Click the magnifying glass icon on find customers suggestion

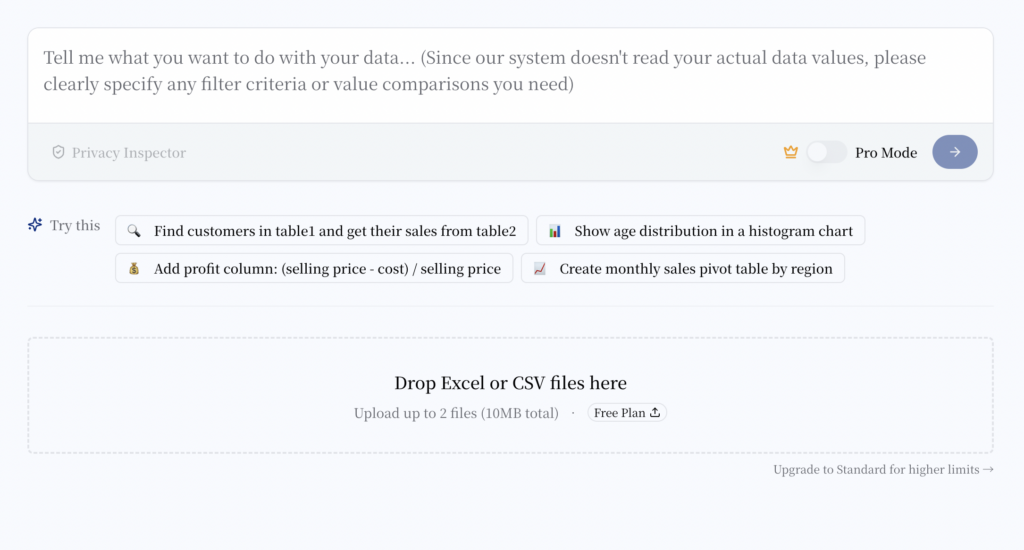coord(134,231)
